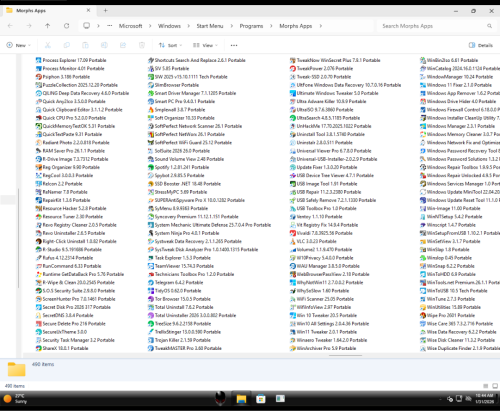Go to Windows in breadcrumb
500x411 pixels.
pos(169,26)
